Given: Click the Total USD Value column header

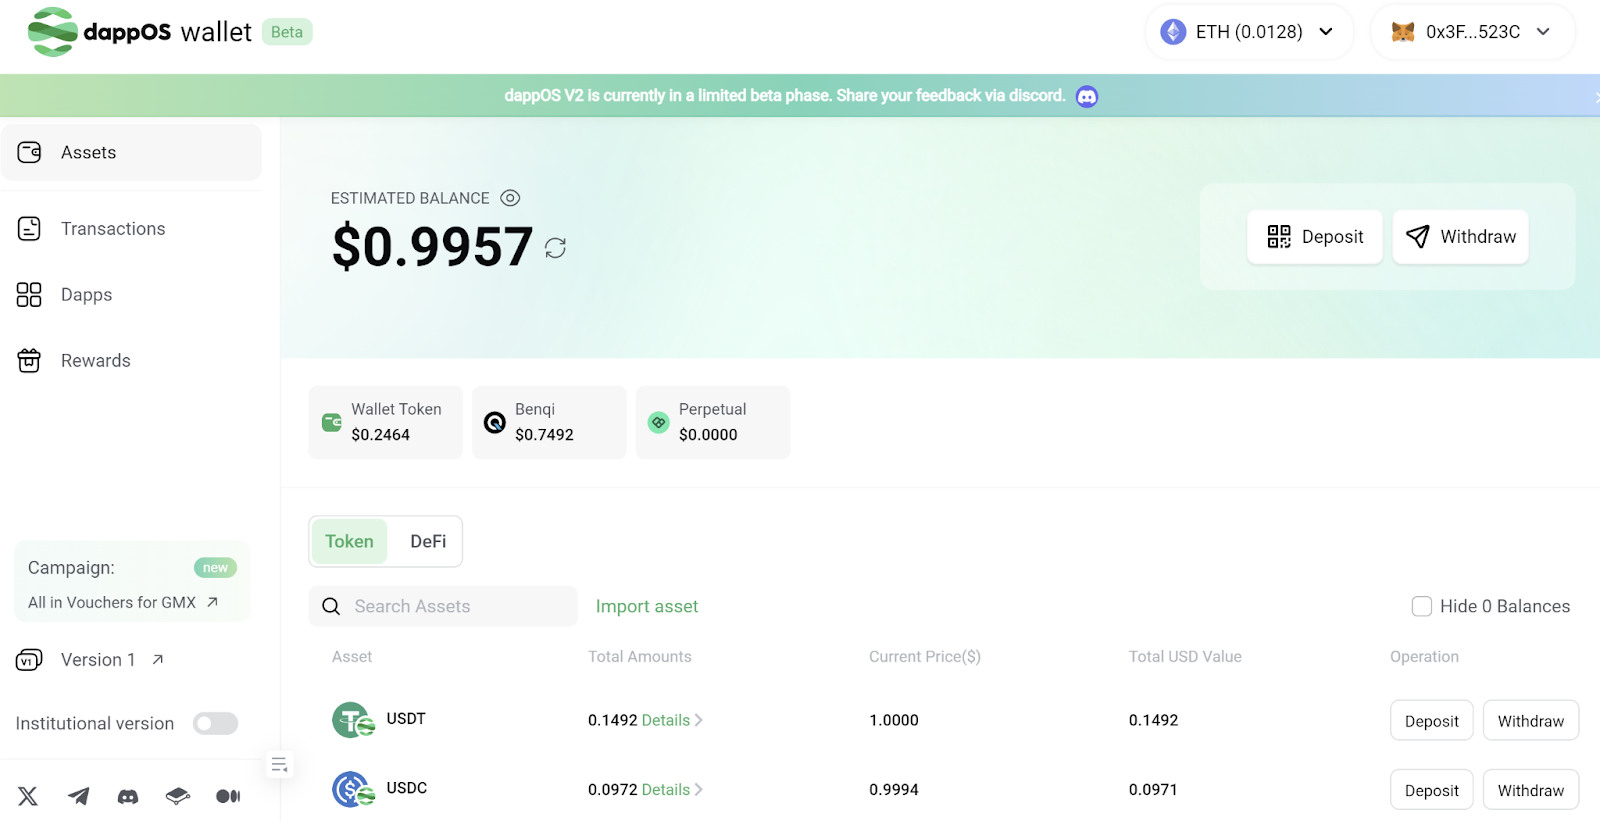Looking at the screenshot, I should click(x=1185, y=657).
